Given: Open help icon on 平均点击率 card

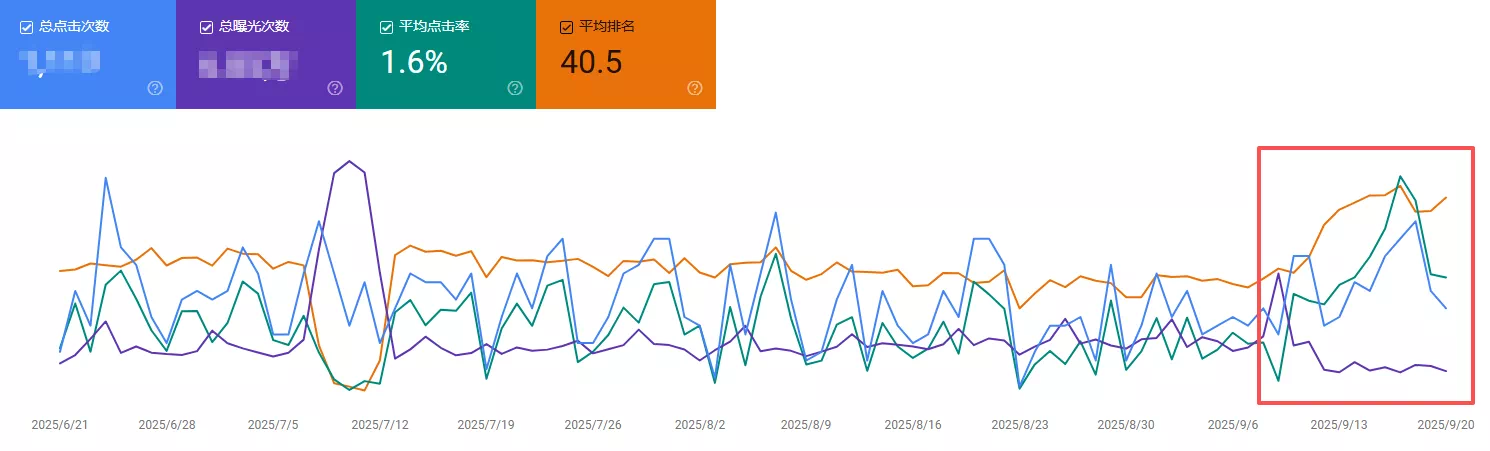Looking at the screenshot, I should [x=515, y=88].
